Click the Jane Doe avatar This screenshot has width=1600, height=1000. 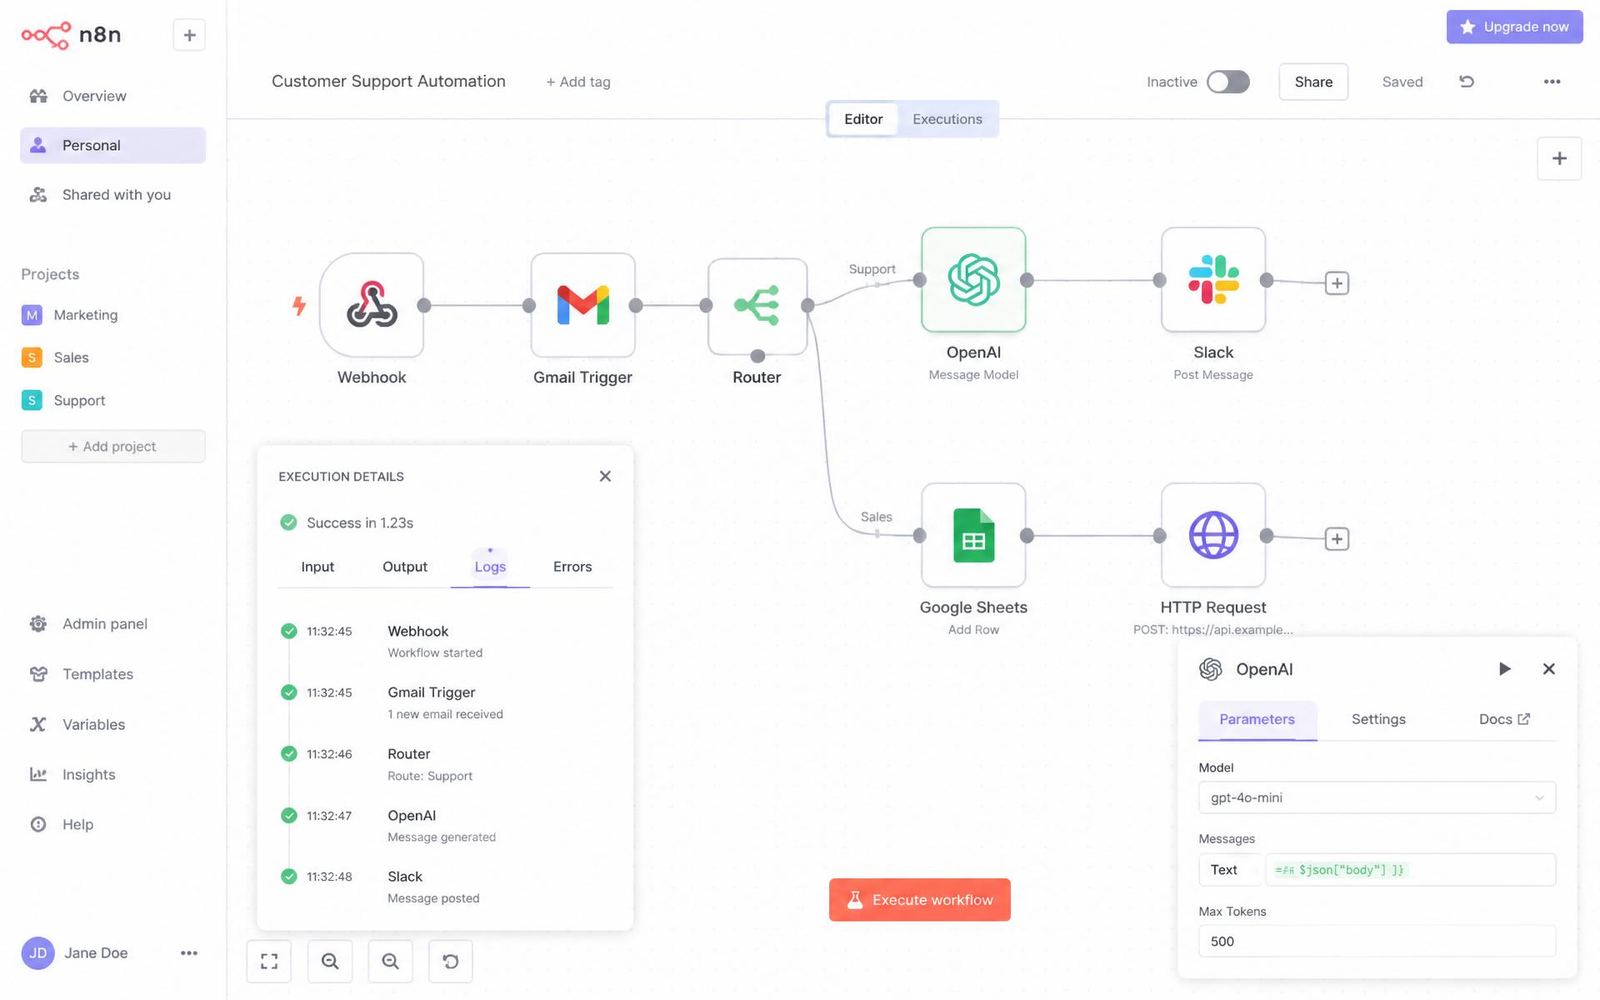38,953
